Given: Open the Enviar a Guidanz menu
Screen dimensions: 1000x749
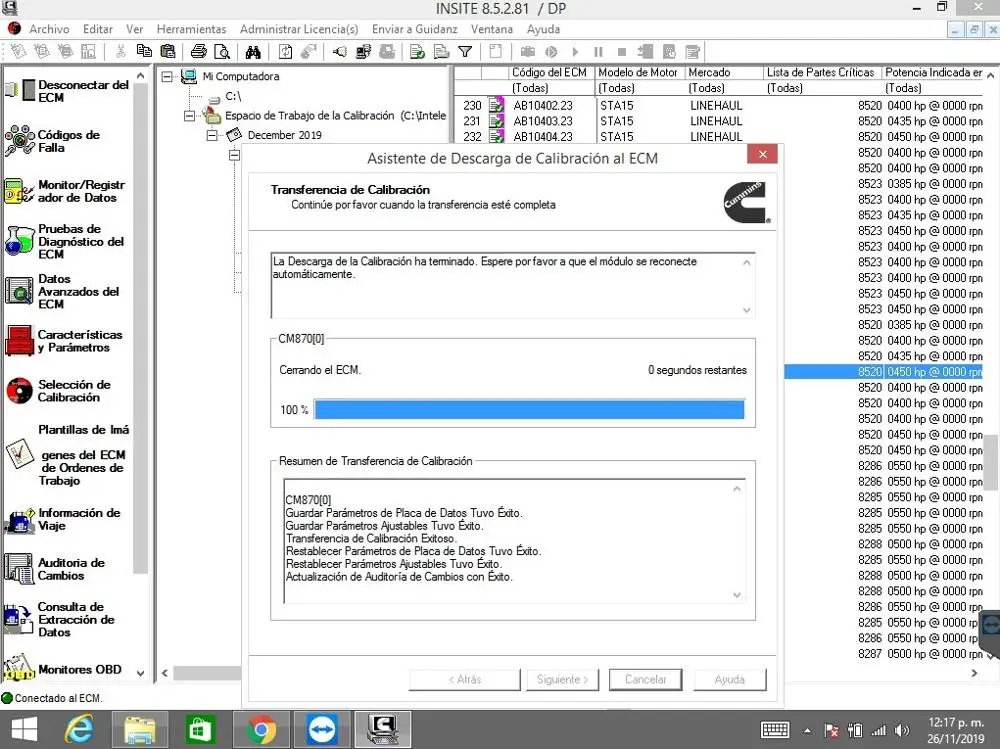Looking at the screenshot, I should click(415, 29).
